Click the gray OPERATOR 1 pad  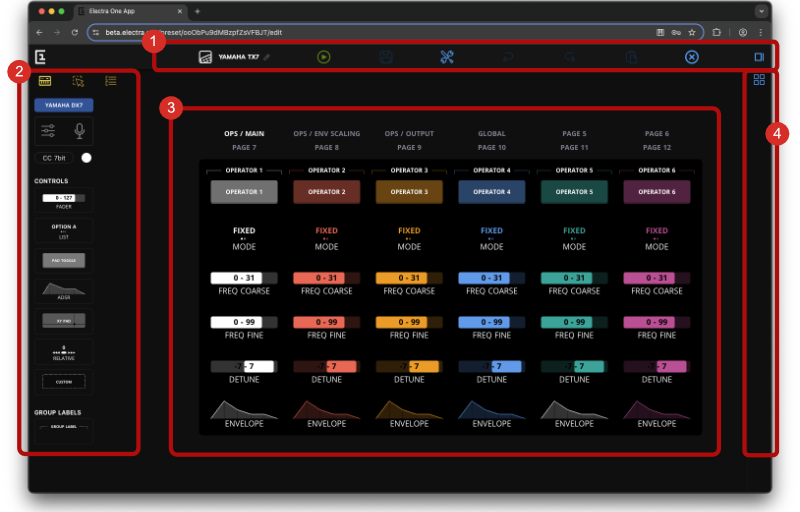point(244,192)
